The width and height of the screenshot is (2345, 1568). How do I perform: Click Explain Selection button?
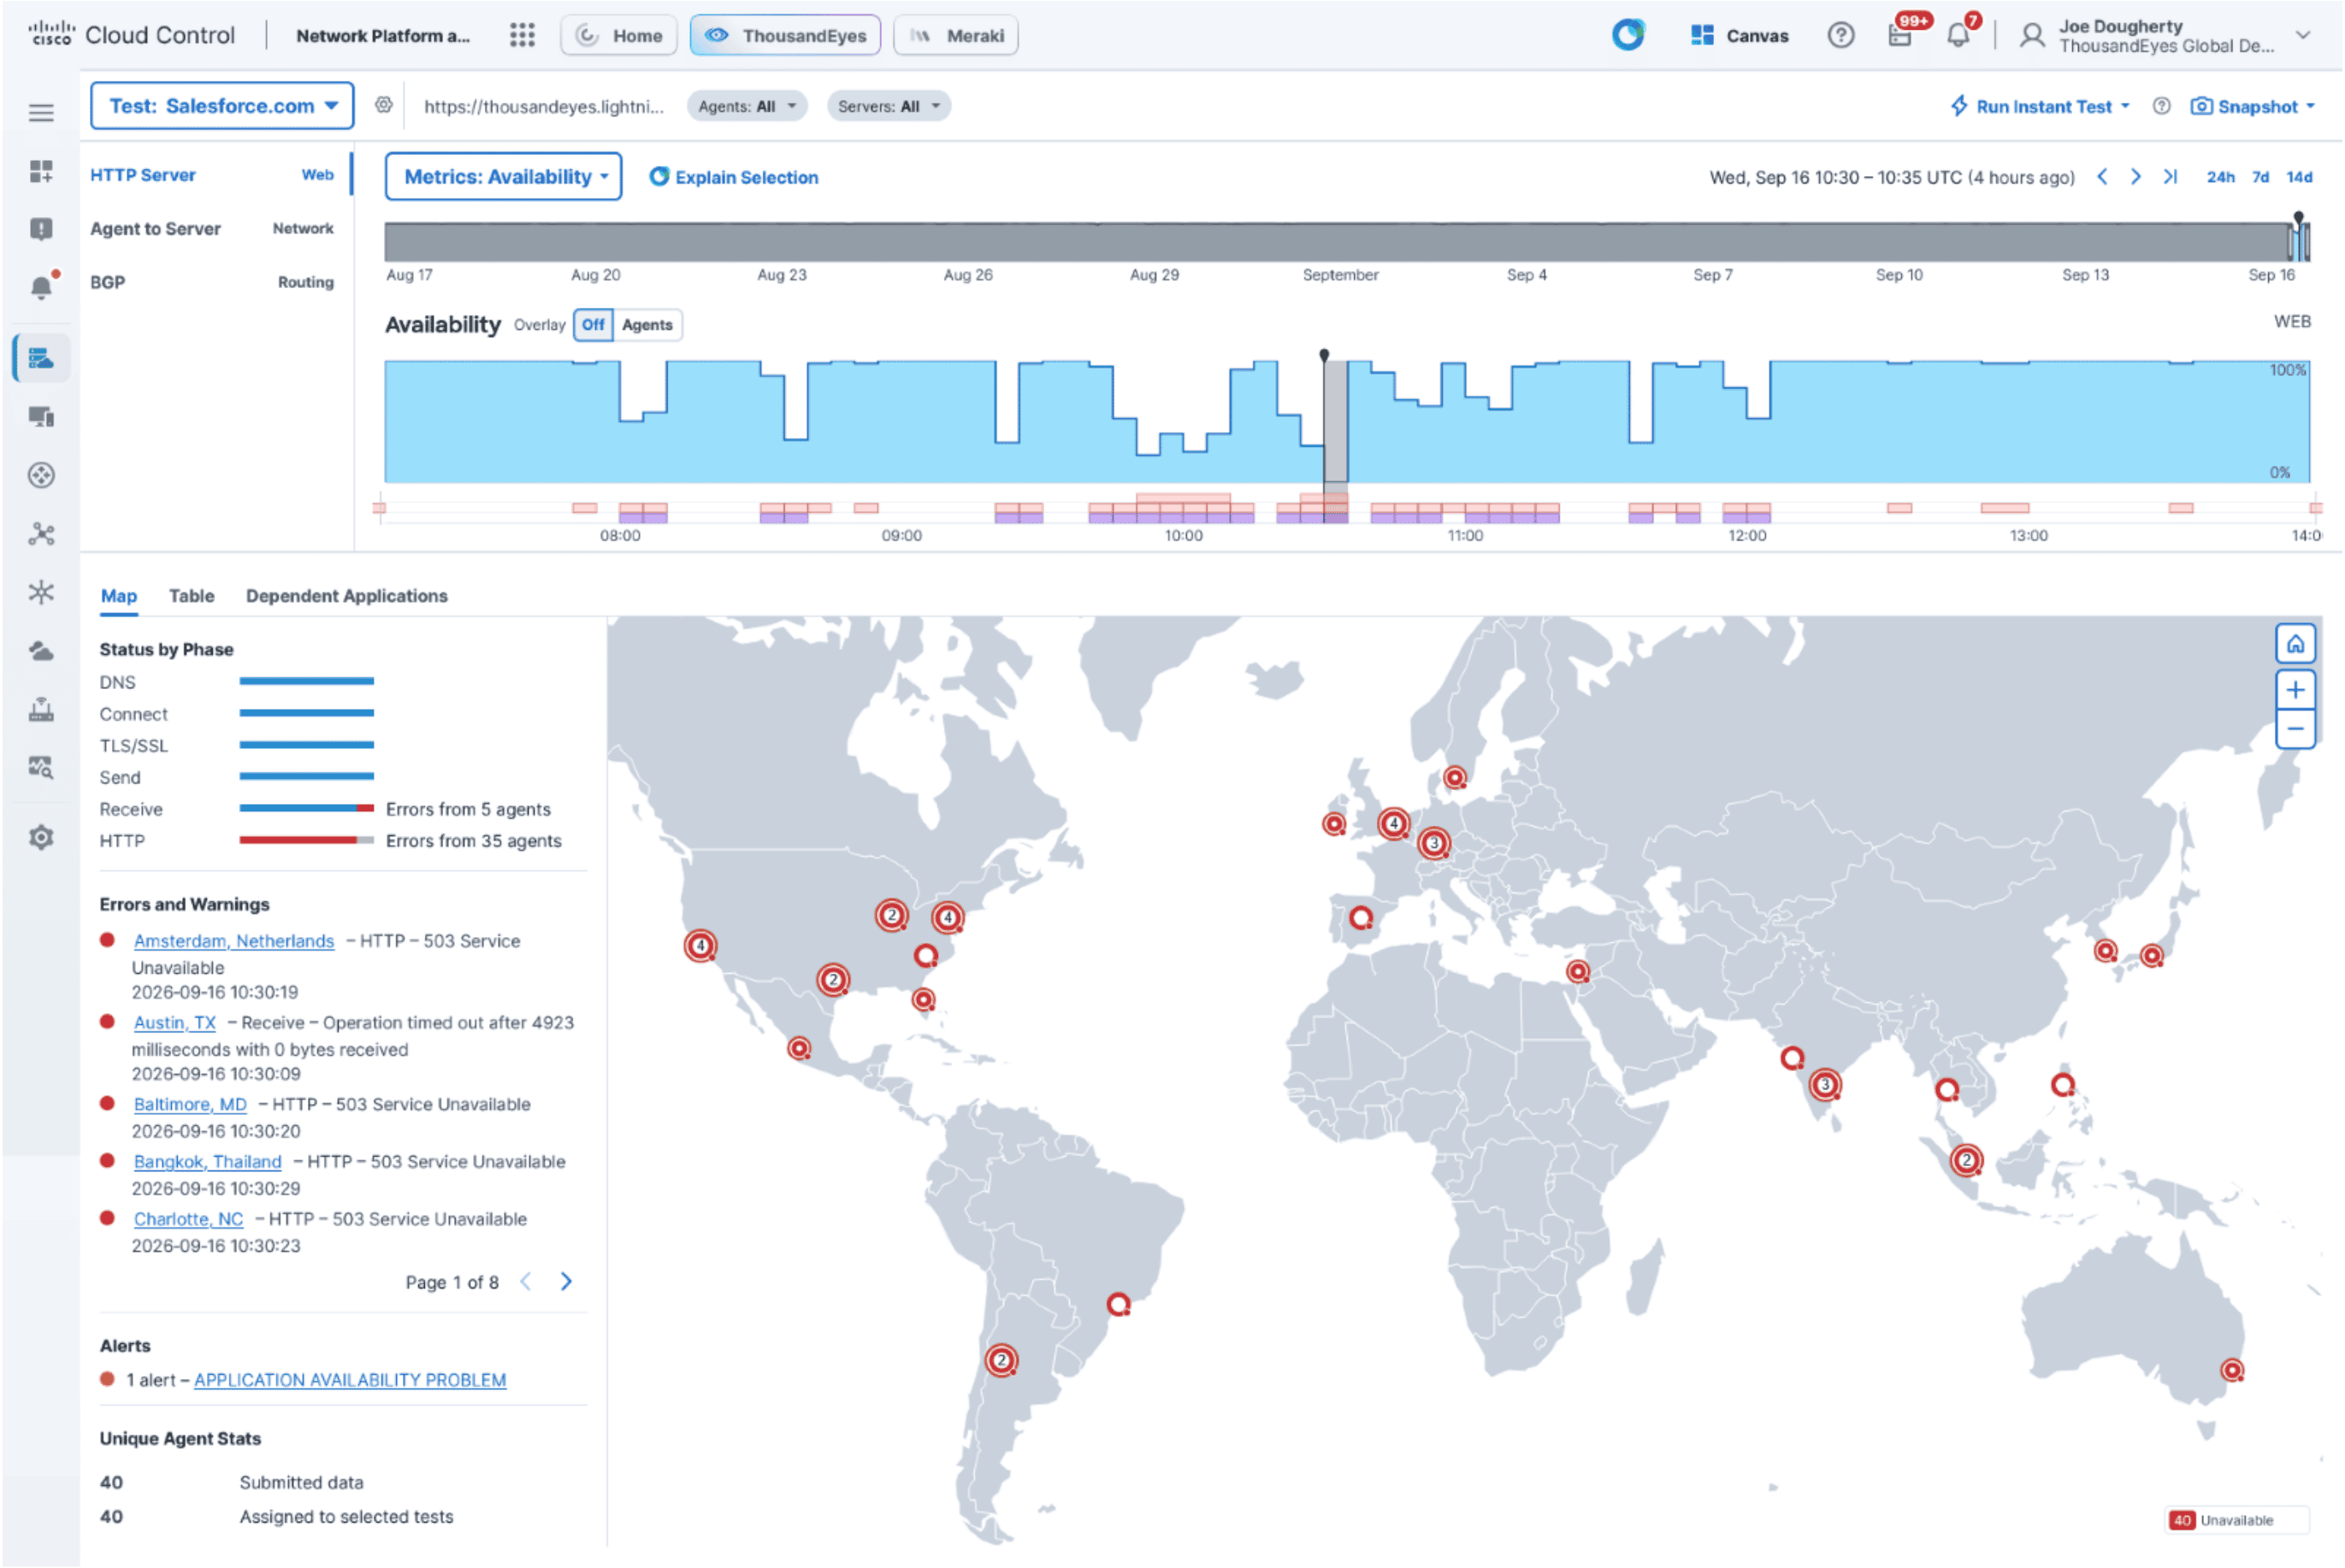(x=734, y=177)
